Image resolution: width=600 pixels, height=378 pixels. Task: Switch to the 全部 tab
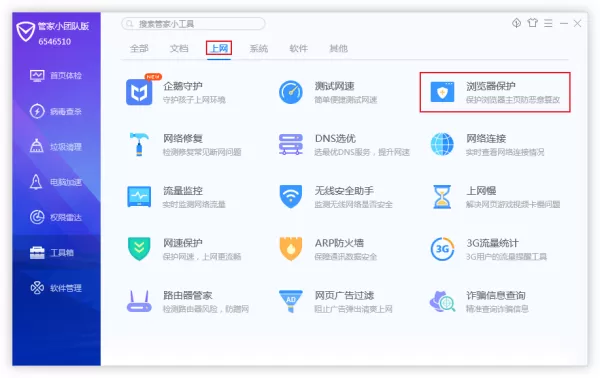(x=139, y=48)
